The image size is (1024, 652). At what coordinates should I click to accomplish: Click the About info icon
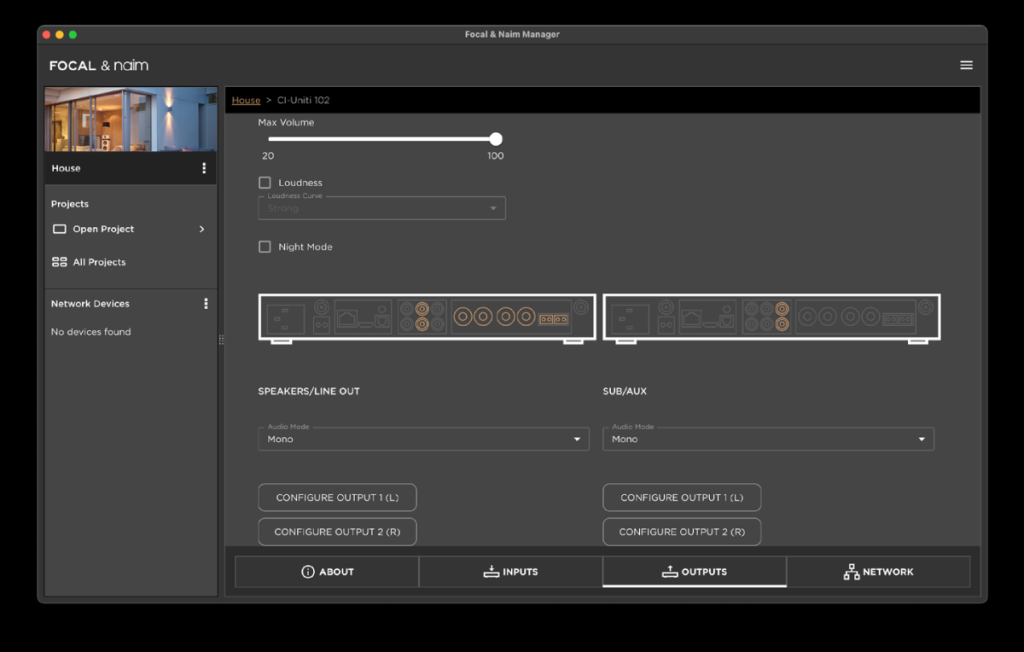[308, 572]
